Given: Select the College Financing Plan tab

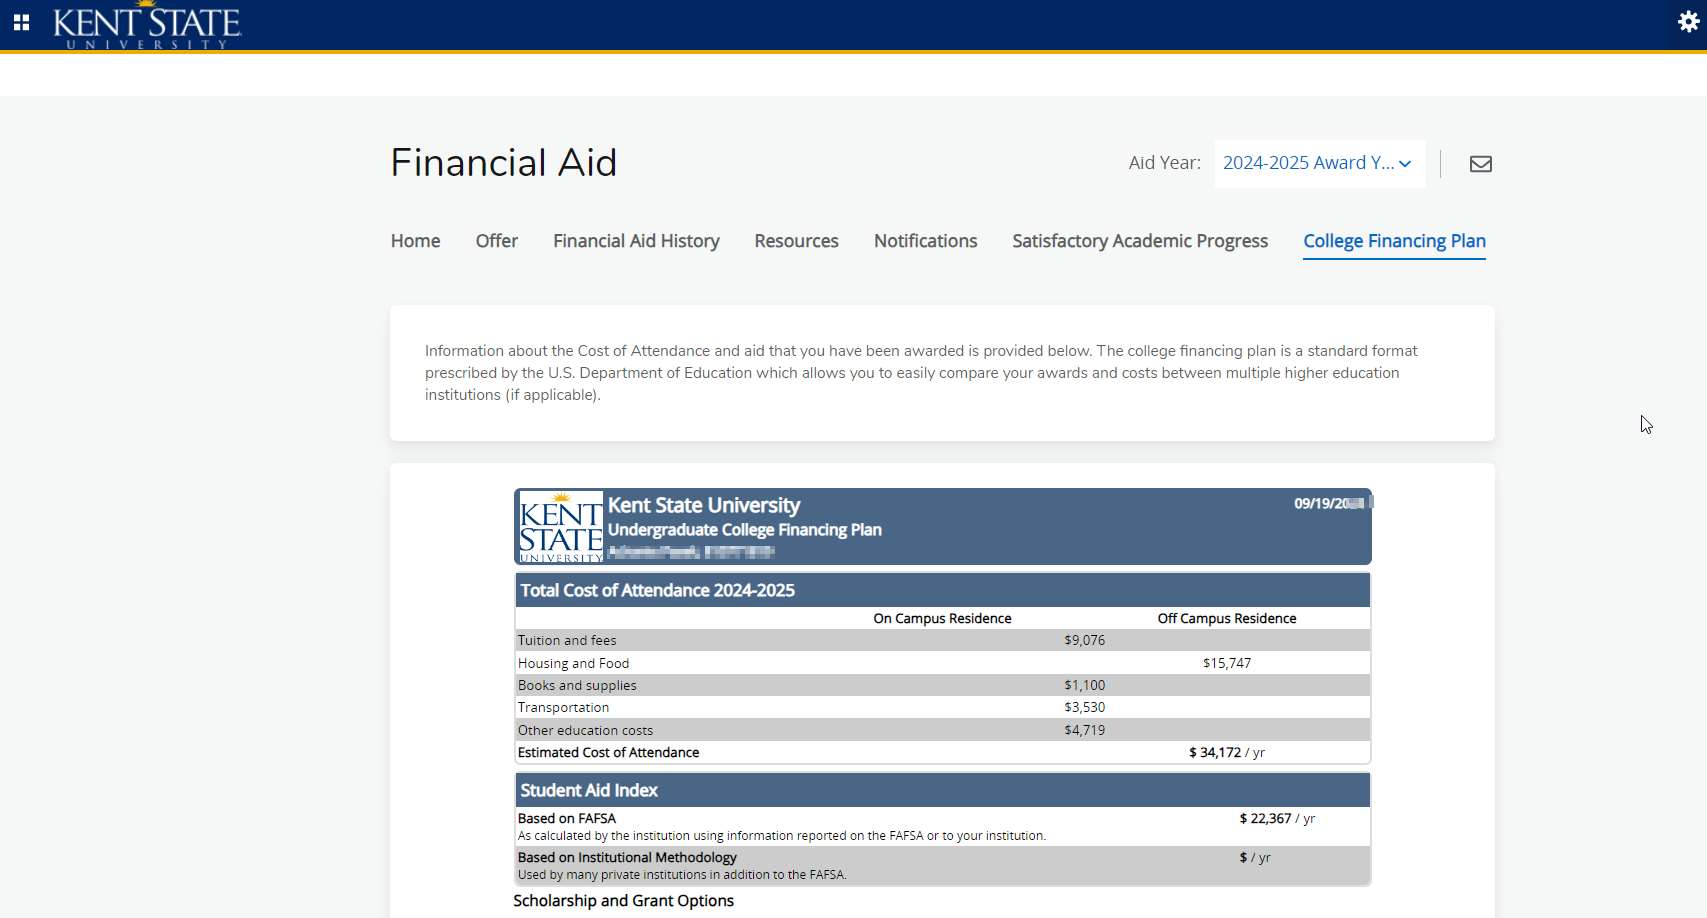Looking at the screenshot, I should 1394,241.
